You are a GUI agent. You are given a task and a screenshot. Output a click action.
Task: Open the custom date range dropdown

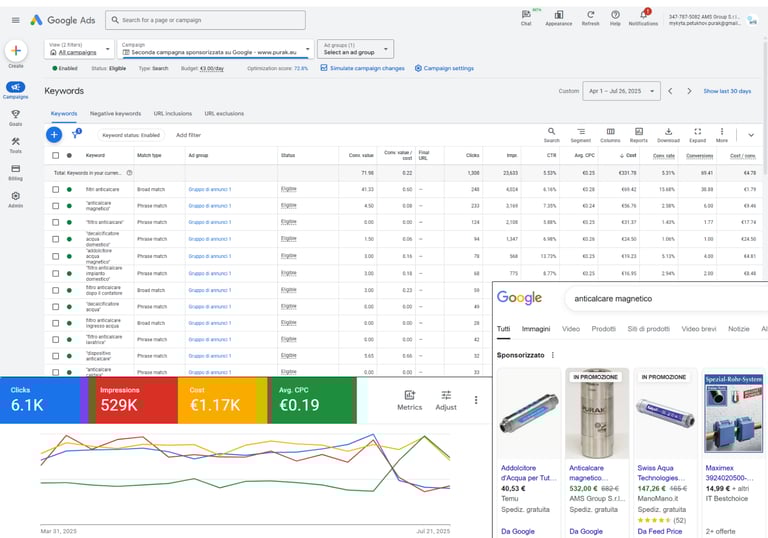click(621, 91)
